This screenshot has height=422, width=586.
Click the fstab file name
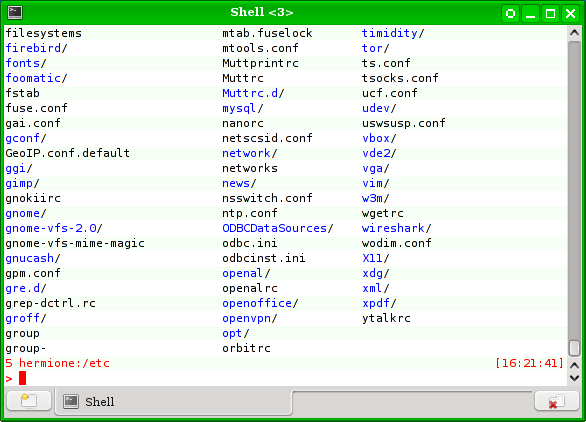(x=22, y=93)
